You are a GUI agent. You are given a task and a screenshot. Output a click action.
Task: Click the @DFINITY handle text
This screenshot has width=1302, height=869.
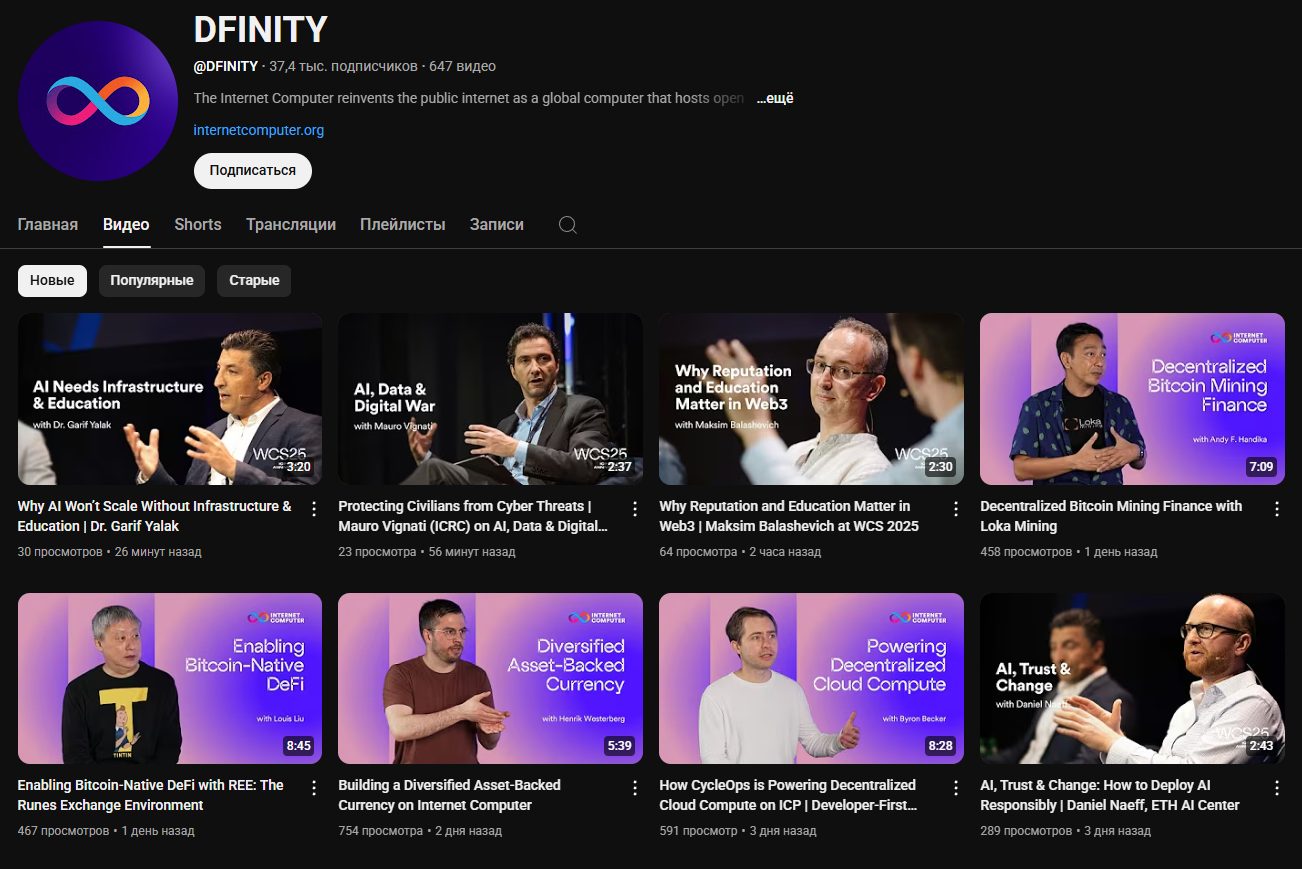226,67
